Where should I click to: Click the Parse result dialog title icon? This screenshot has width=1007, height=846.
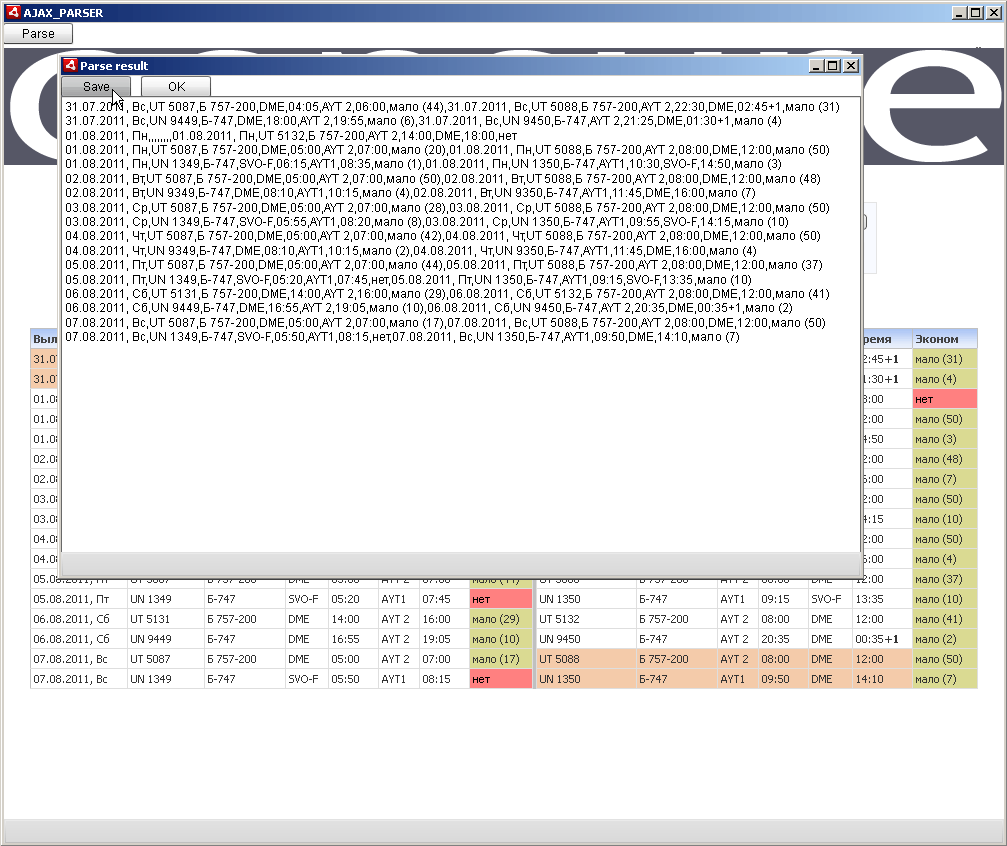point(70,66)
